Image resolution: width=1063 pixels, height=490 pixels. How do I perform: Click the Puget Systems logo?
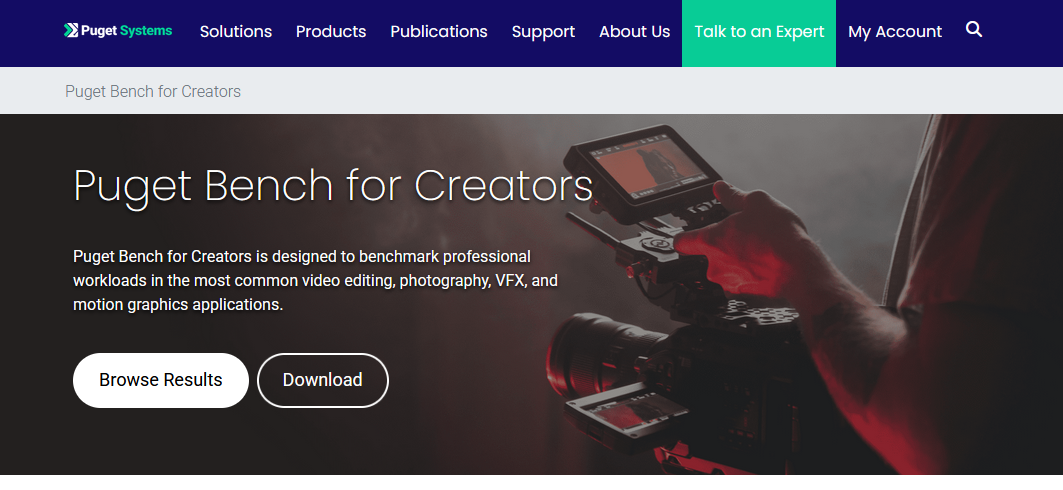[x=118, y=30]
